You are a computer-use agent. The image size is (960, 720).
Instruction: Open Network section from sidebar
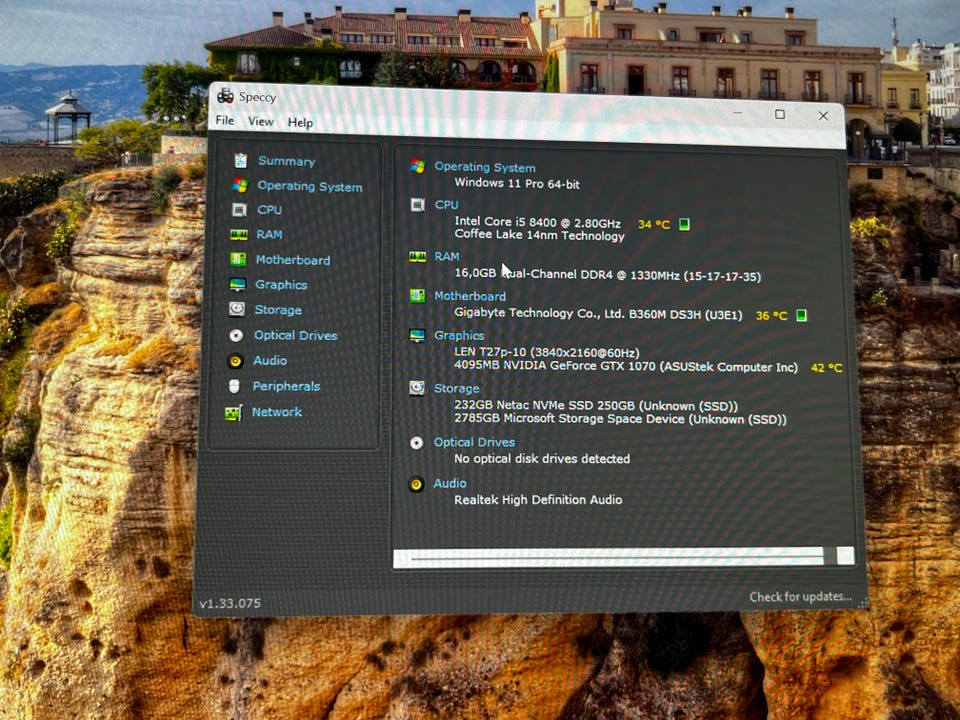(277, 412)
